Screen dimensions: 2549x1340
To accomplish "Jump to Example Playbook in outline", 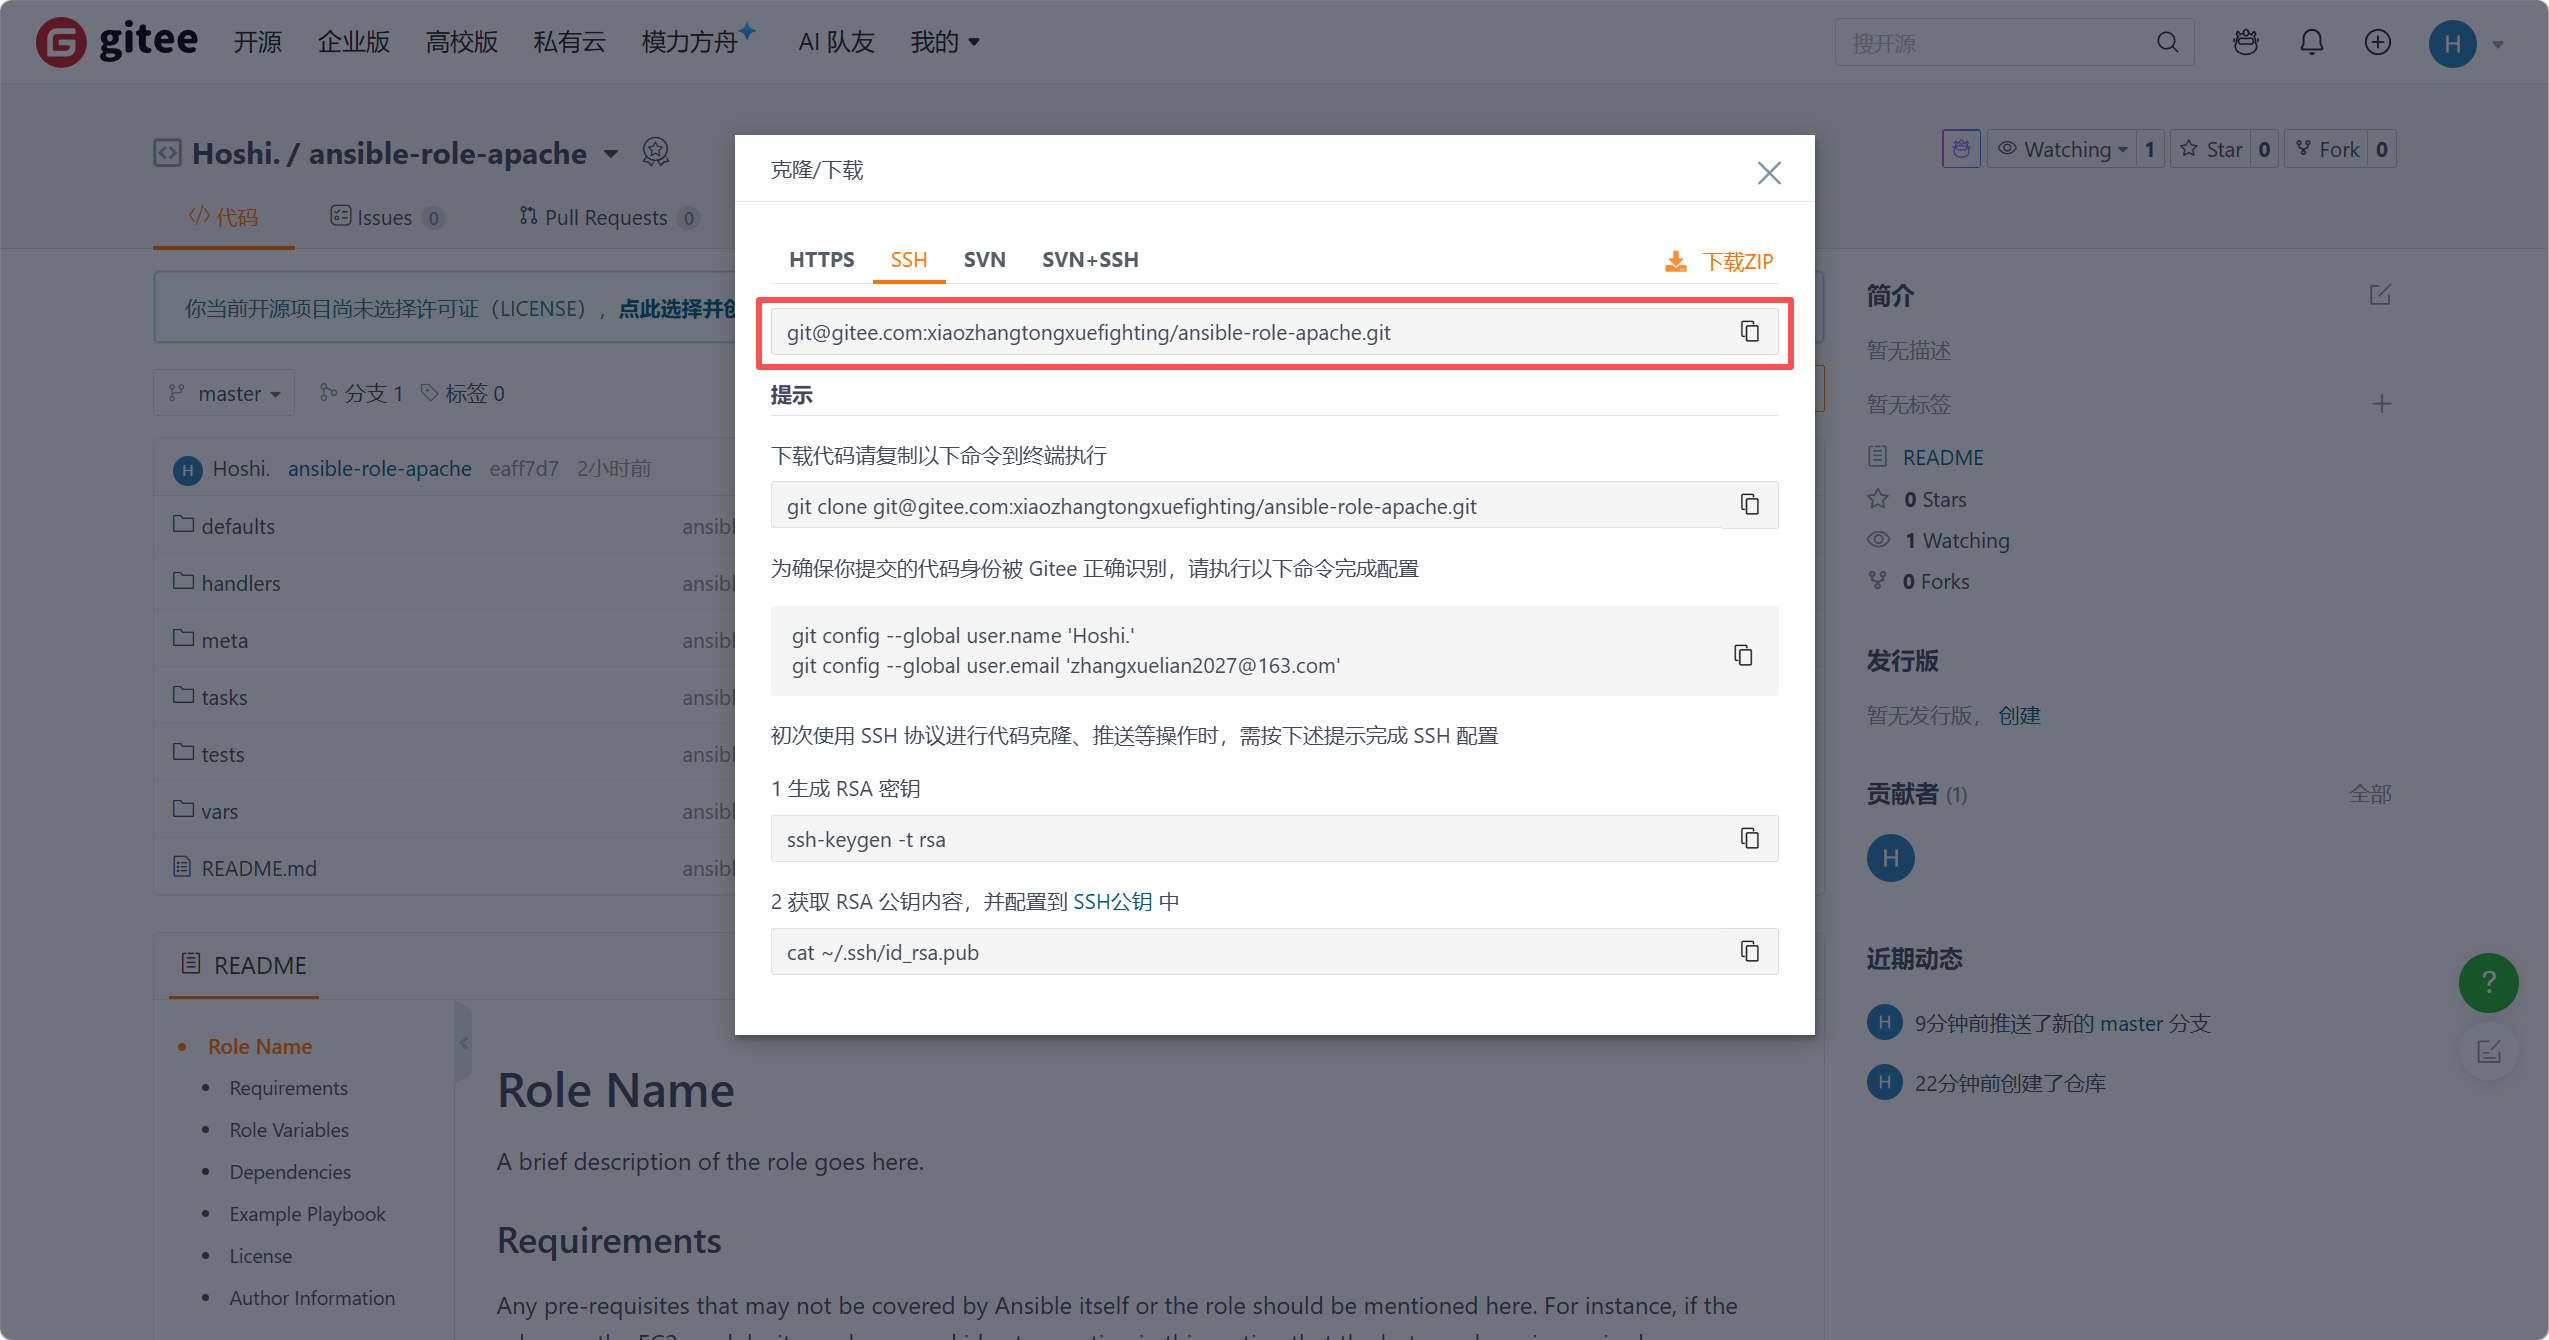I will (x=307, y=1214).
